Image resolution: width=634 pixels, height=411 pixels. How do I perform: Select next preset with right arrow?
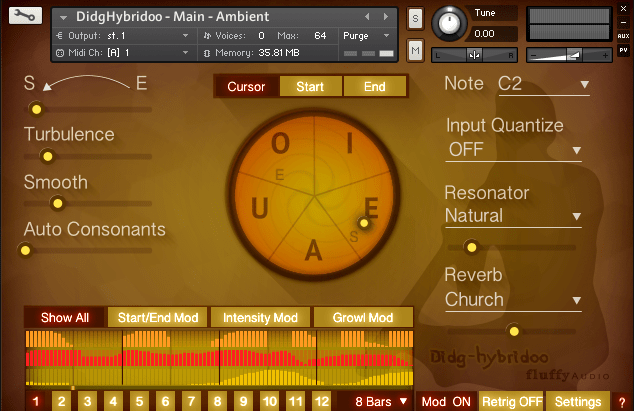coord(386,17)
